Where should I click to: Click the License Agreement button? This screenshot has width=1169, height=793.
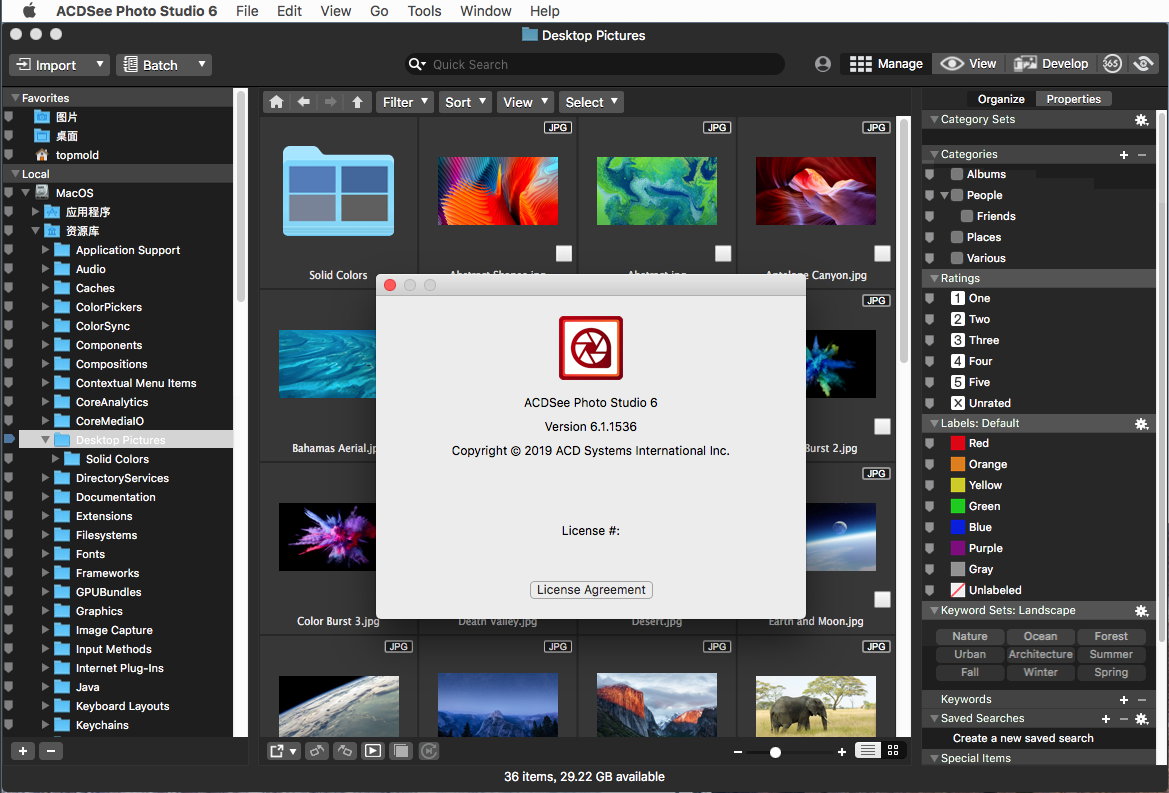tap(591, 590)
